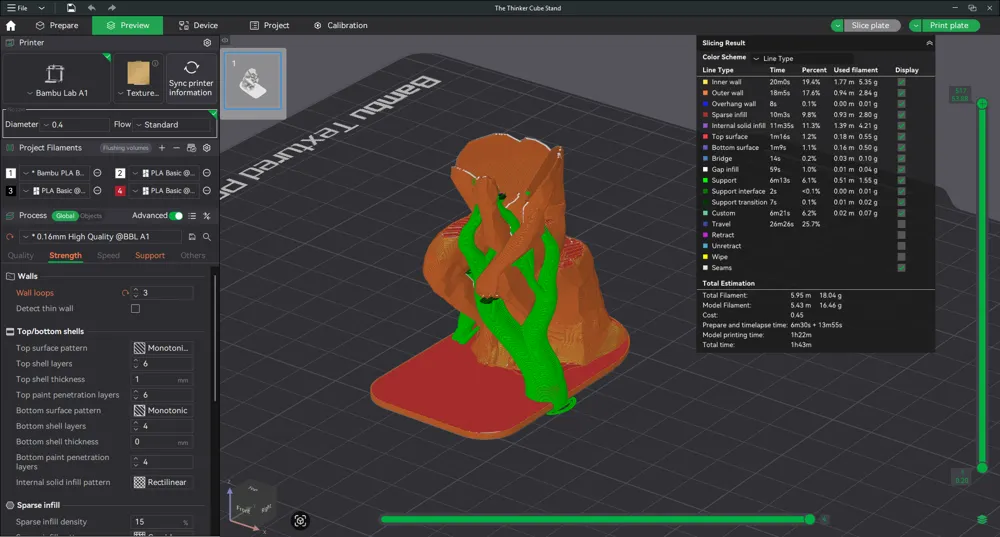Open Bottom surface pattern dropdown
Image resolution: width=1000 pixels, height=537 pixels.
(162, 411)
